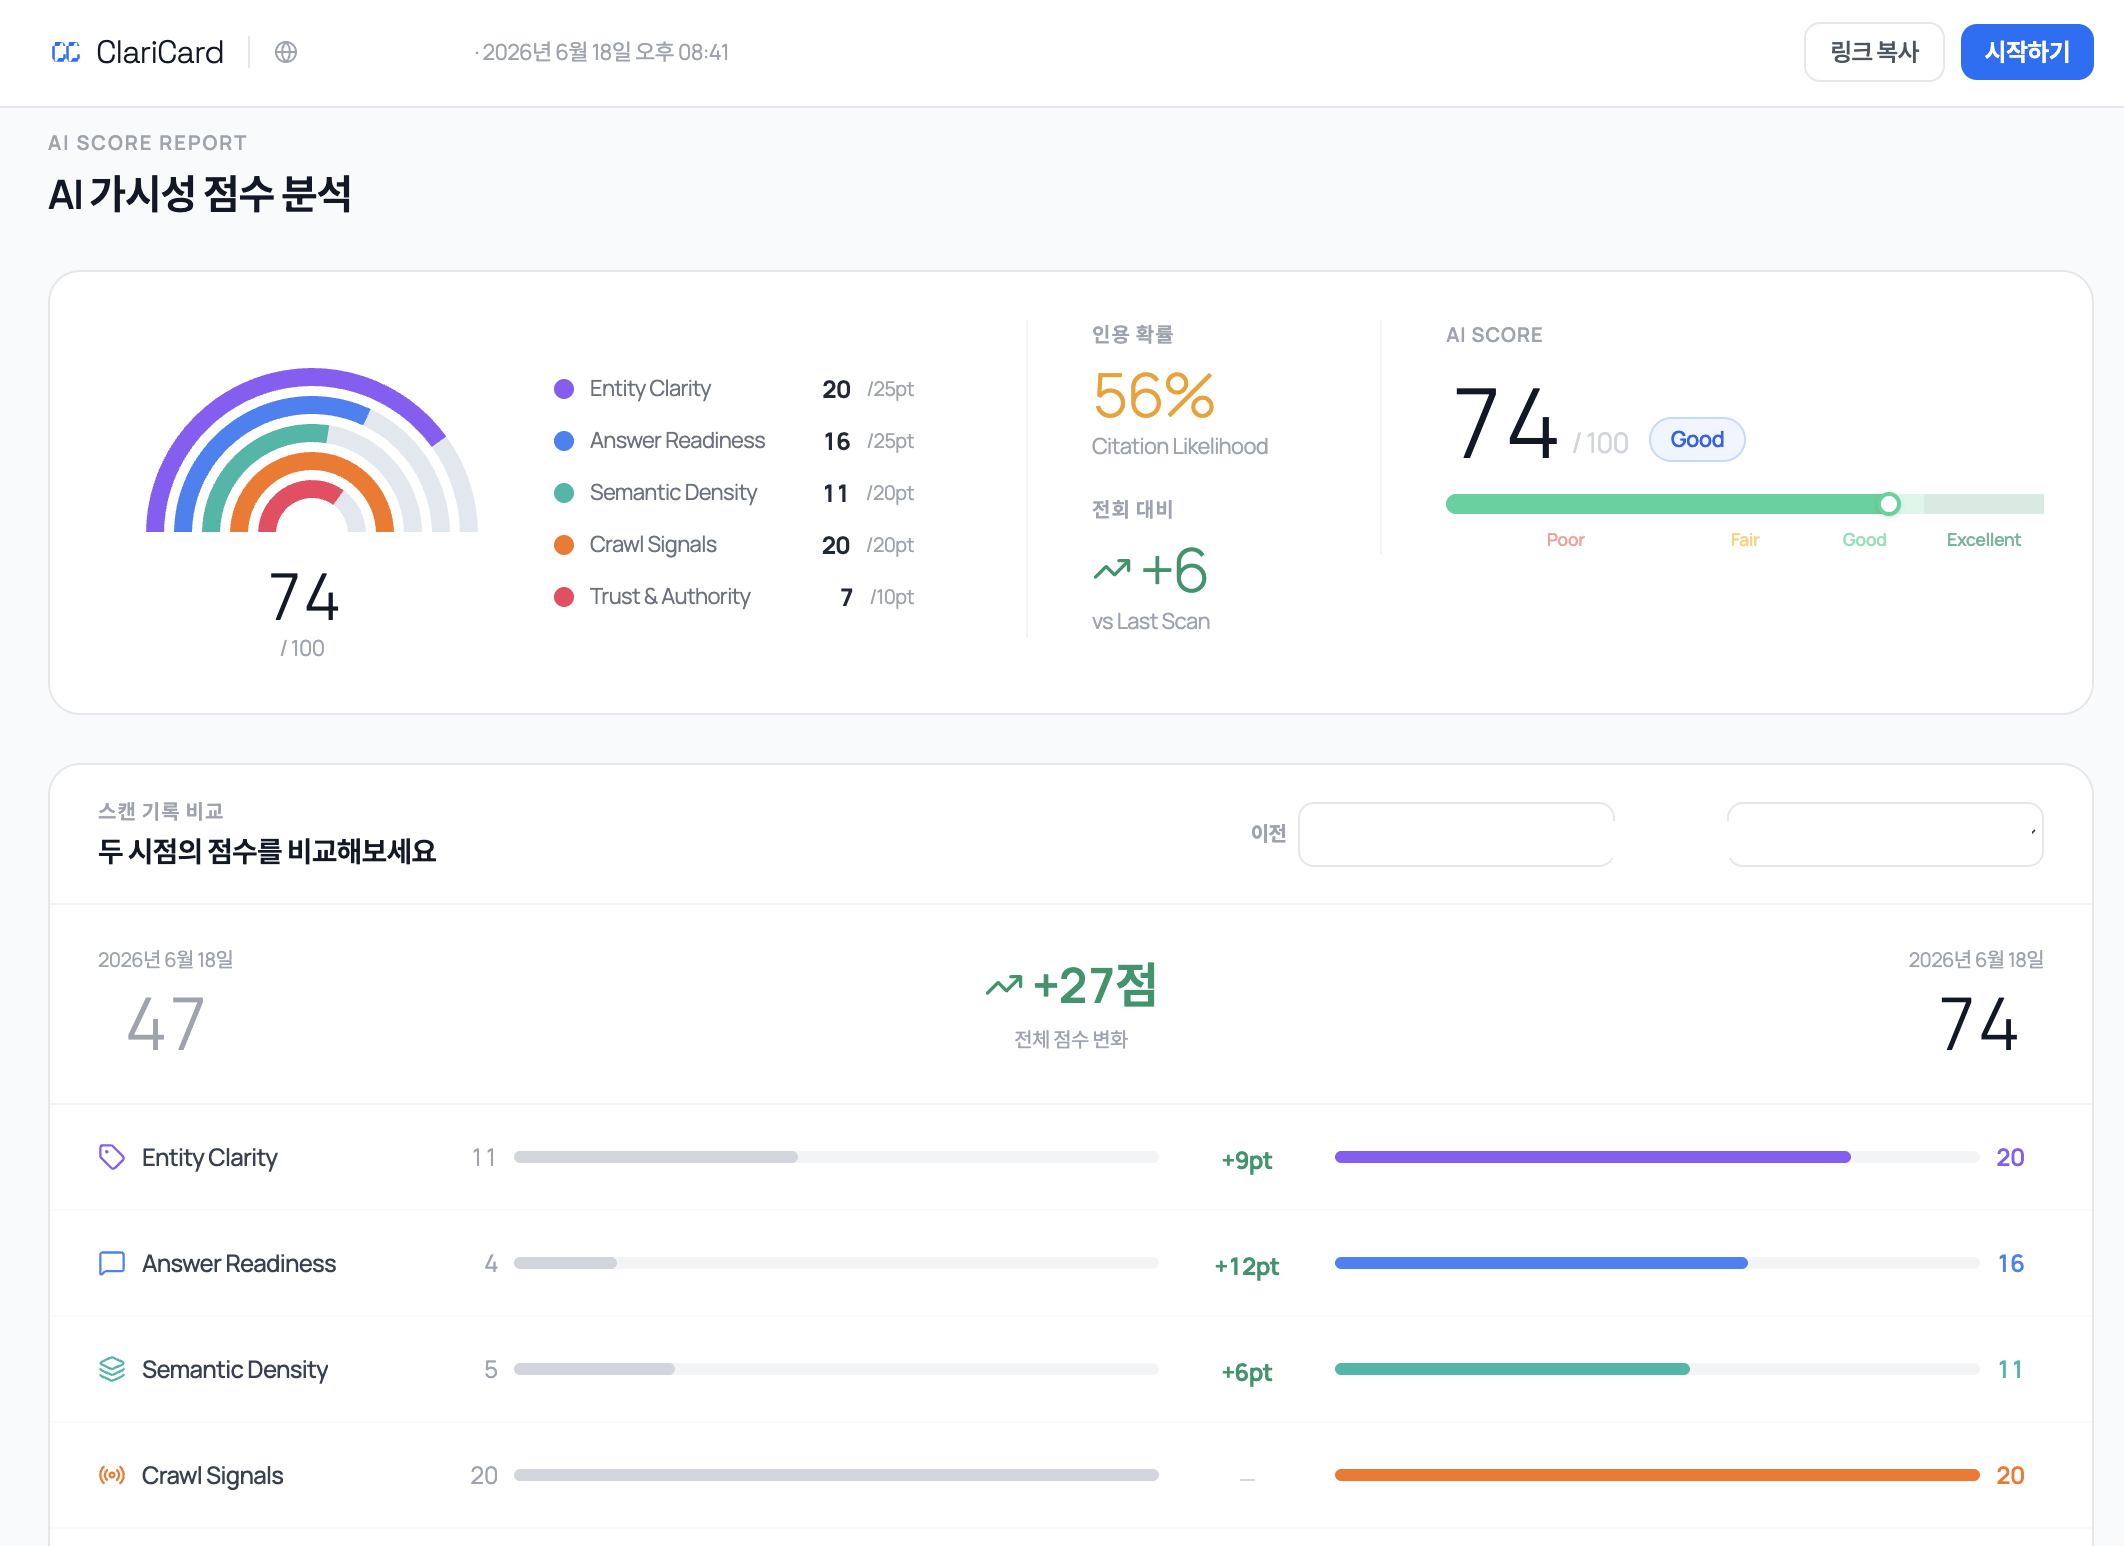Click the green trend arrow beside +6
The image size is (2124, 1546).
pyautogui.click(x=1112, y=570)
